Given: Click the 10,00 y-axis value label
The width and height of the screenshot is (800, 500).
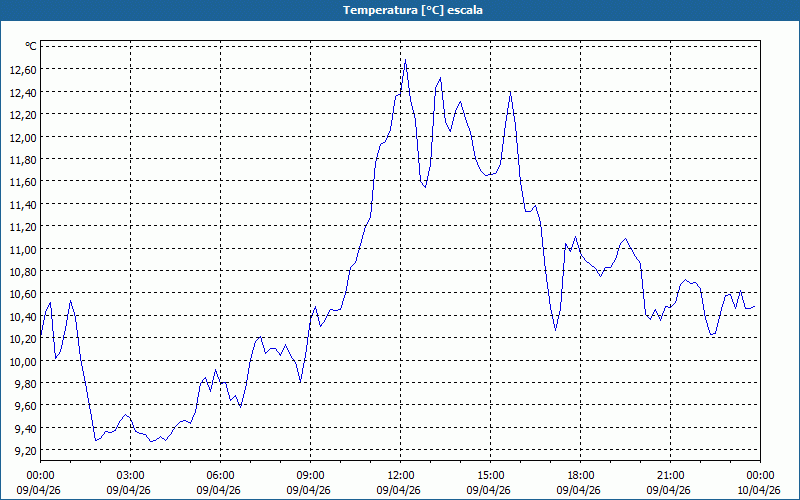Looking at the screenshot, I should [x=23, y=361].
